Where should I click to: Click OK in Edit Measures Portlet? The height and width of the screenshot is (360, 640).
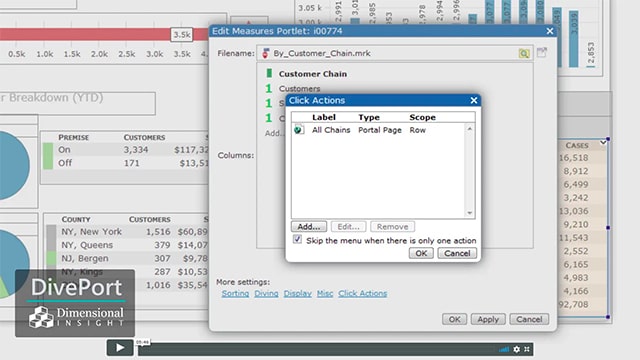point(454,319)
